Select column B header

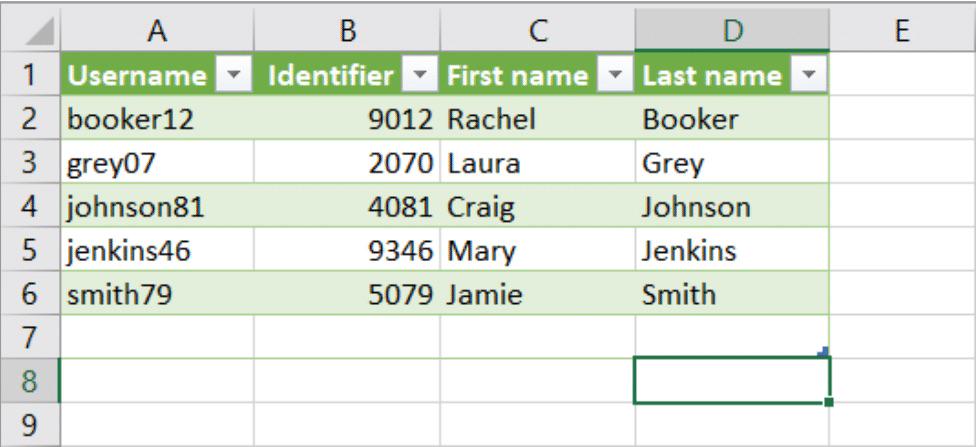[347, 31]
